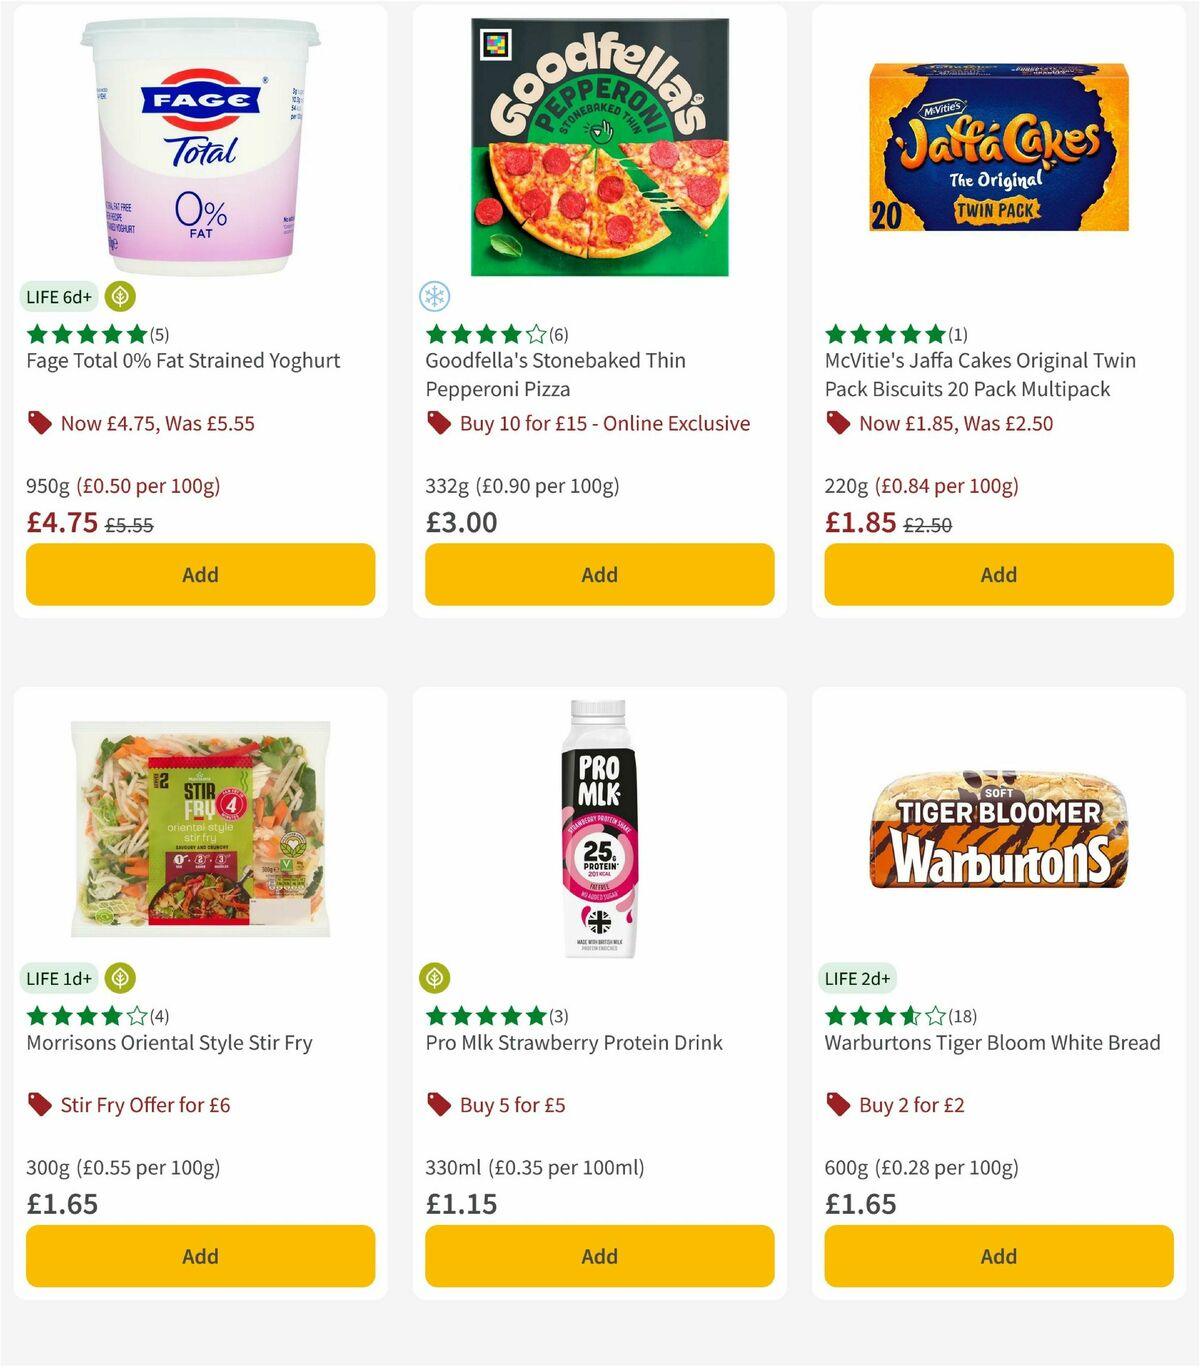
Task: Click the £0.84 per 100g price breakdown on Jaffa Cakes
Action: [948, 486]
